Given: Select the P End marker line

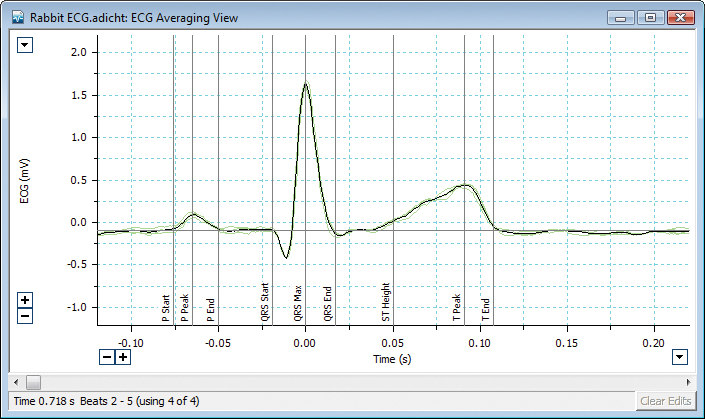Looking at the screenshot, I should [x=218, y=150].
